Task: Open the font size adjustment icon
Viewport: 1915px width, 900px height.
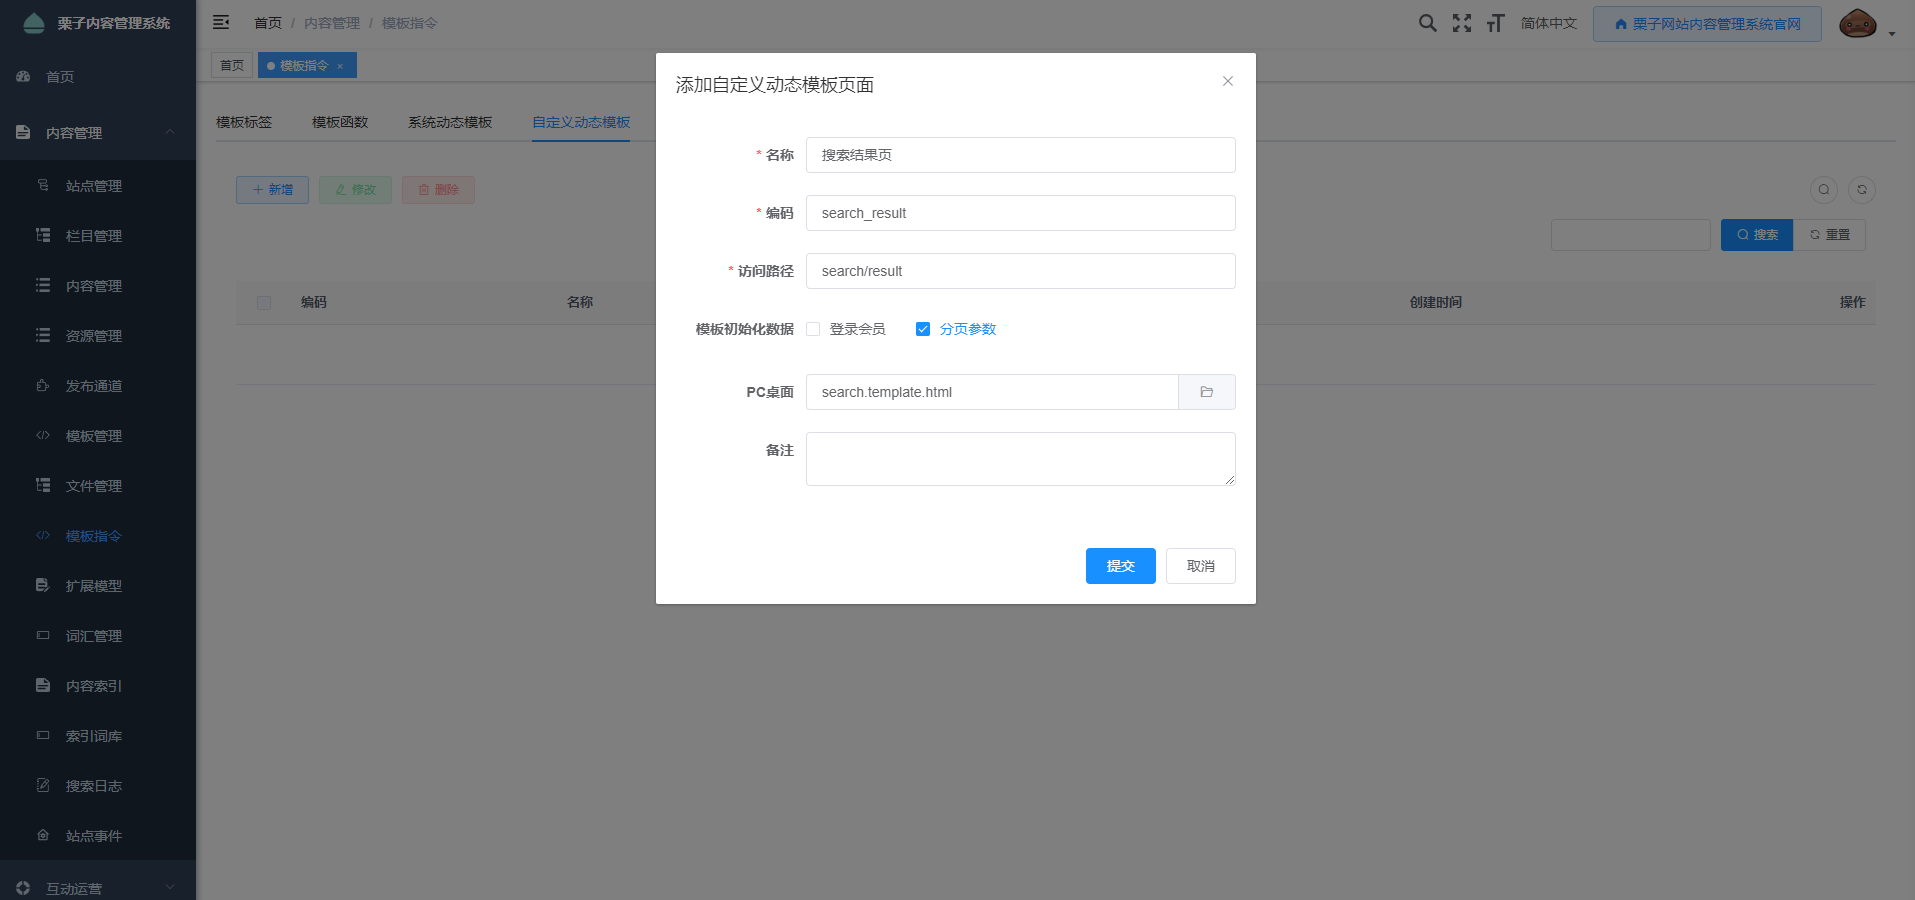Action: click(1495, 23)
